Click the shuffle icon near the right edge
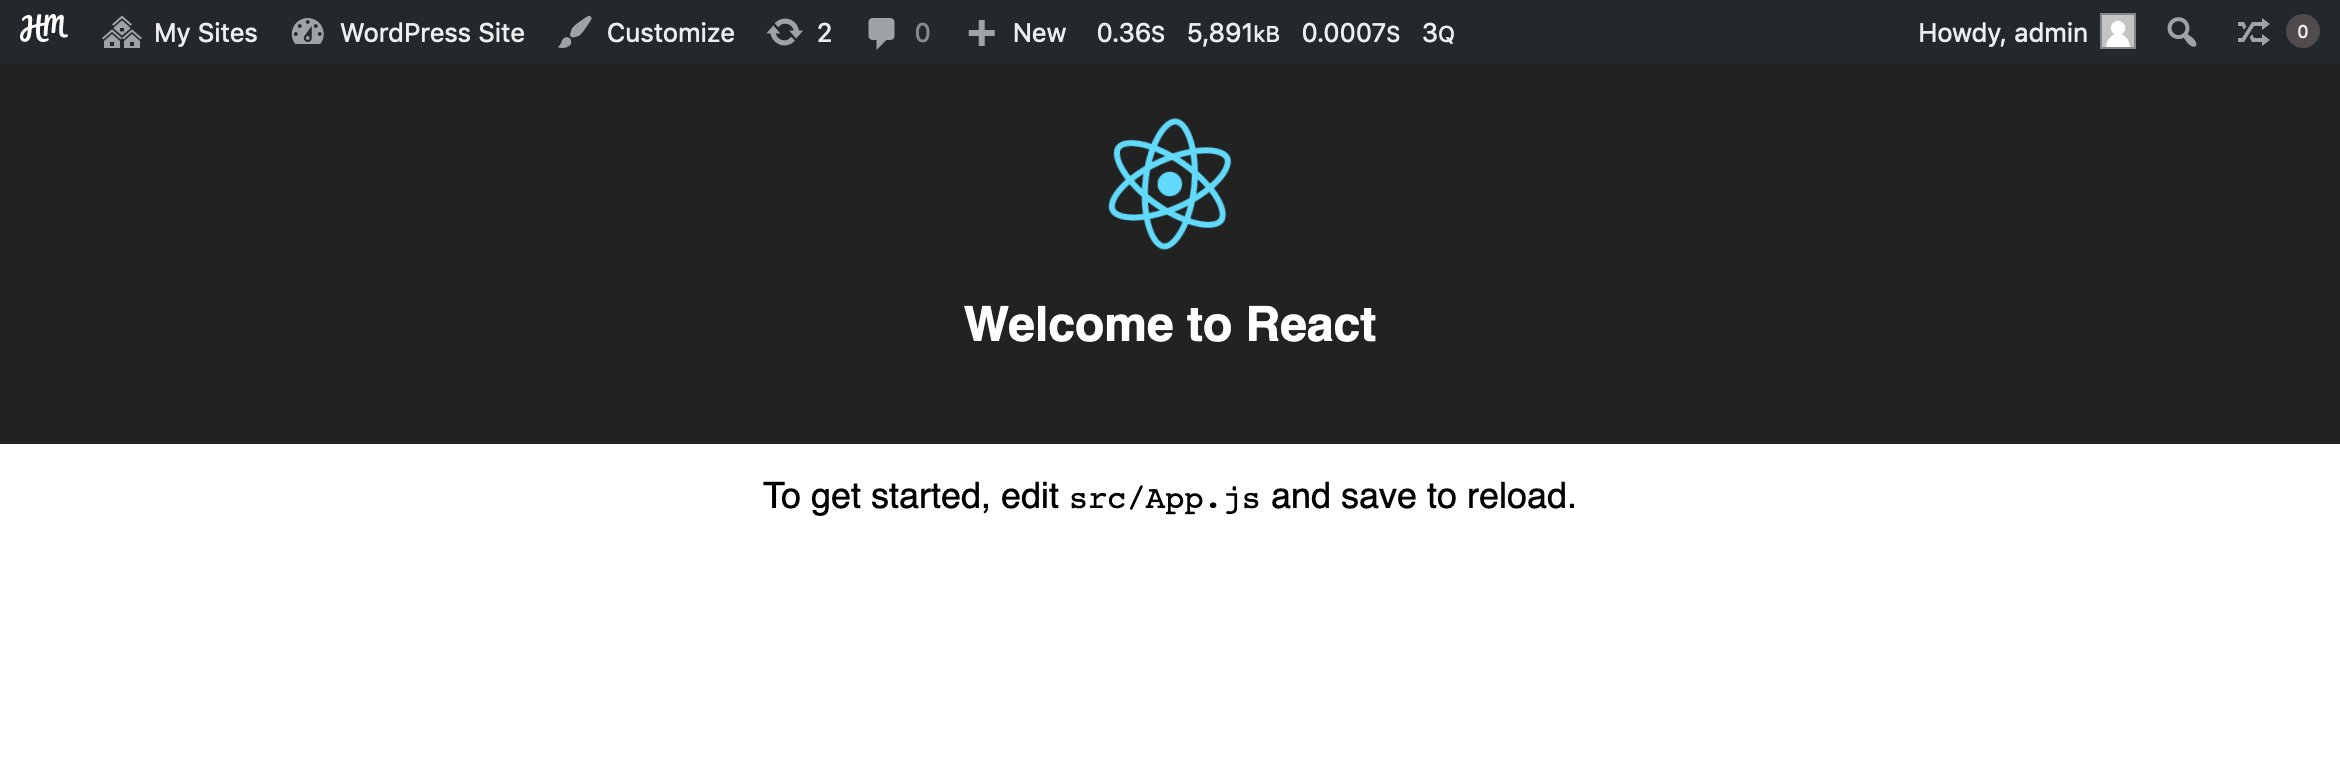Image resolution: width=2340 pixels, height=768 pixels. (x=2251, y=31)
